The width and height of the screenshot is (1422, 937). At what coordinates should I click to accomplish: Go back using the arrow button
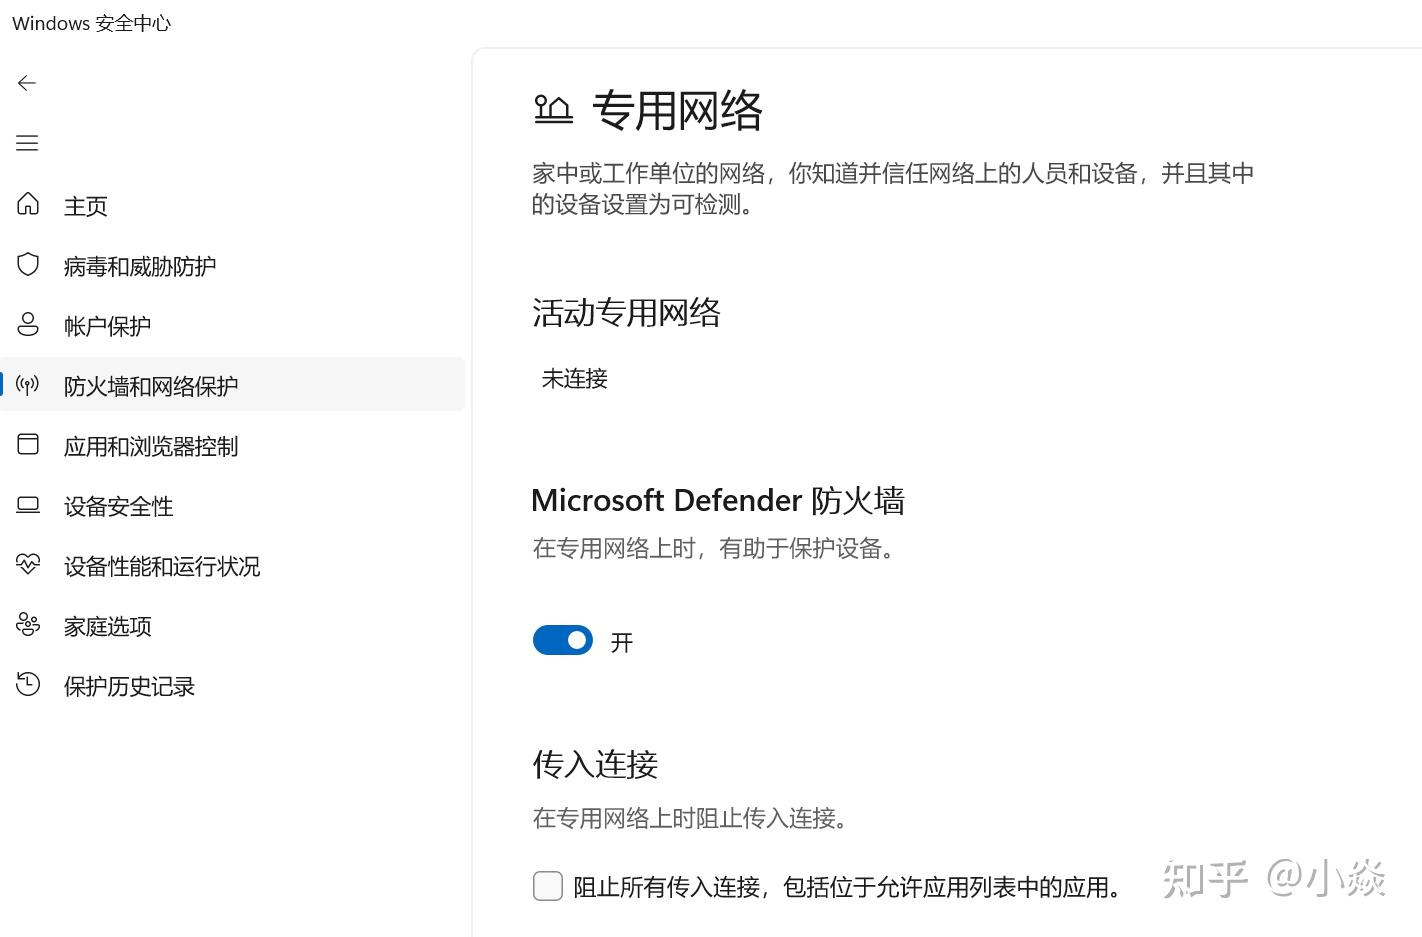[x=27, y=83]
